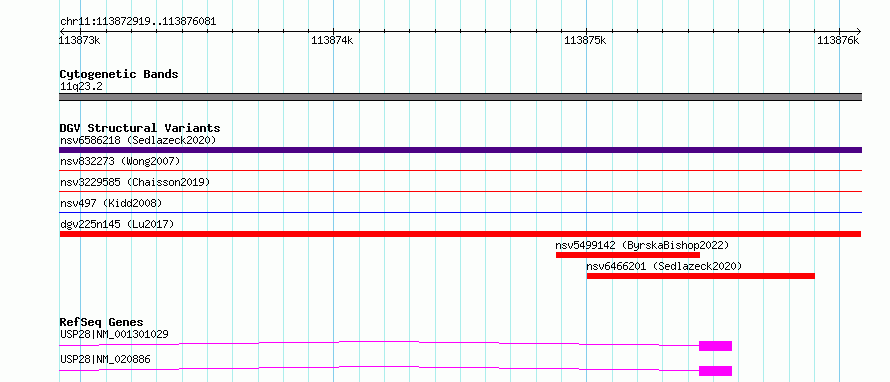The height and width of the screenshot is (382, 890).
Task: Click the gray 11q23.2 cytogenetic band bar
Action: pos(460,97)
